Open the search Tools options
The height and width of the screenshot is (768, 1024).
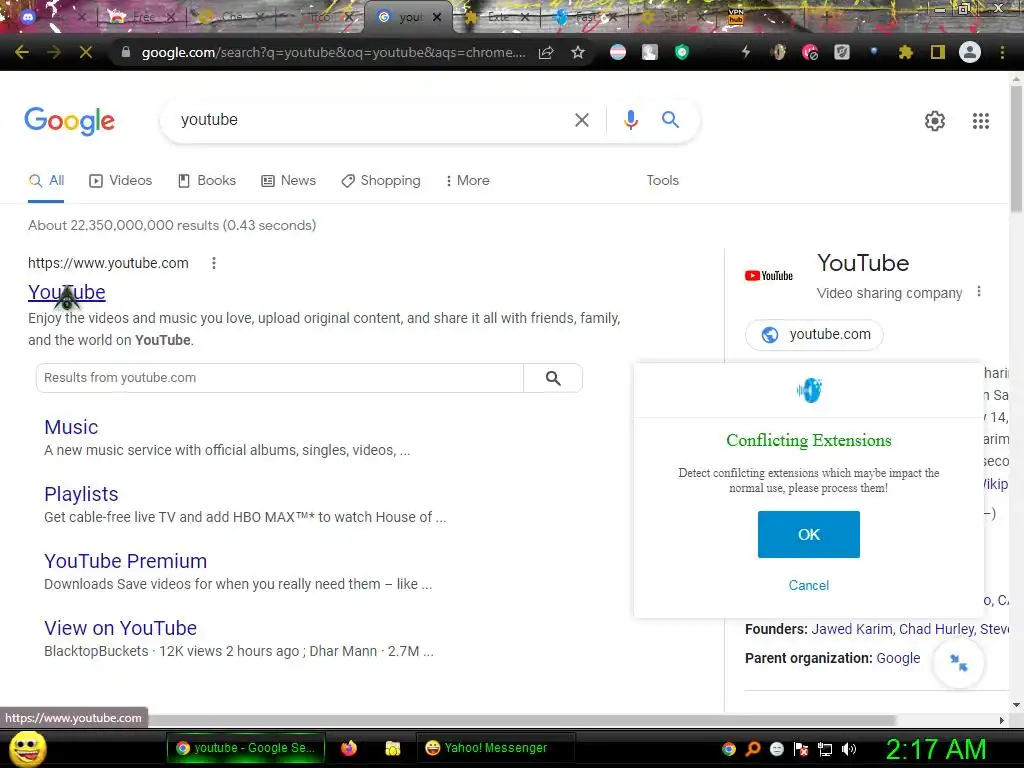pos(662,181)
